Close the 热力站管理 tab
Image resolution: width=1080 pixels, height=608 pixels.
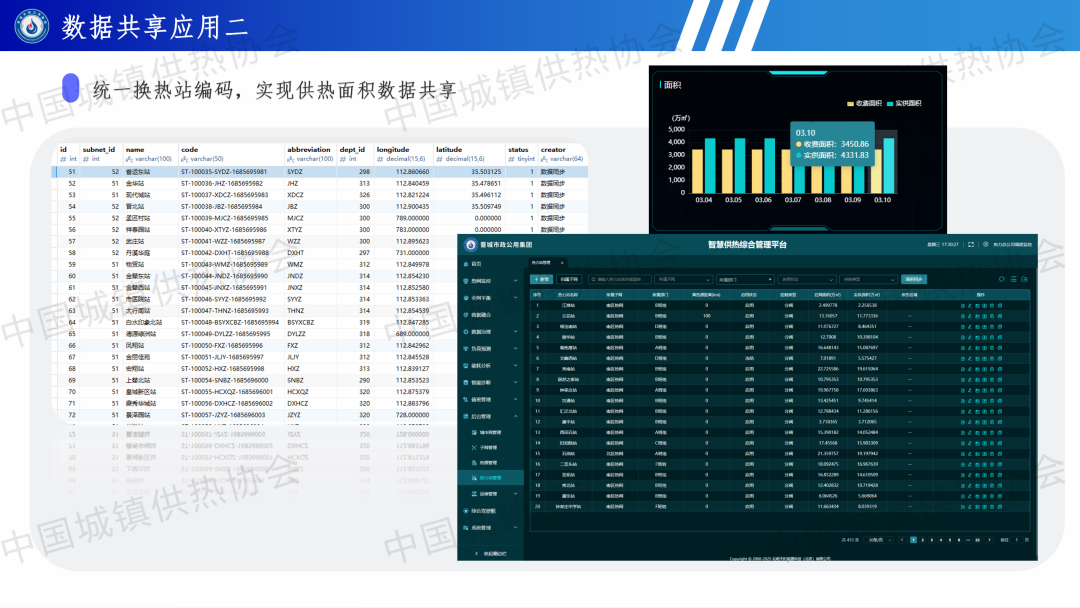(x=561, y=262)
